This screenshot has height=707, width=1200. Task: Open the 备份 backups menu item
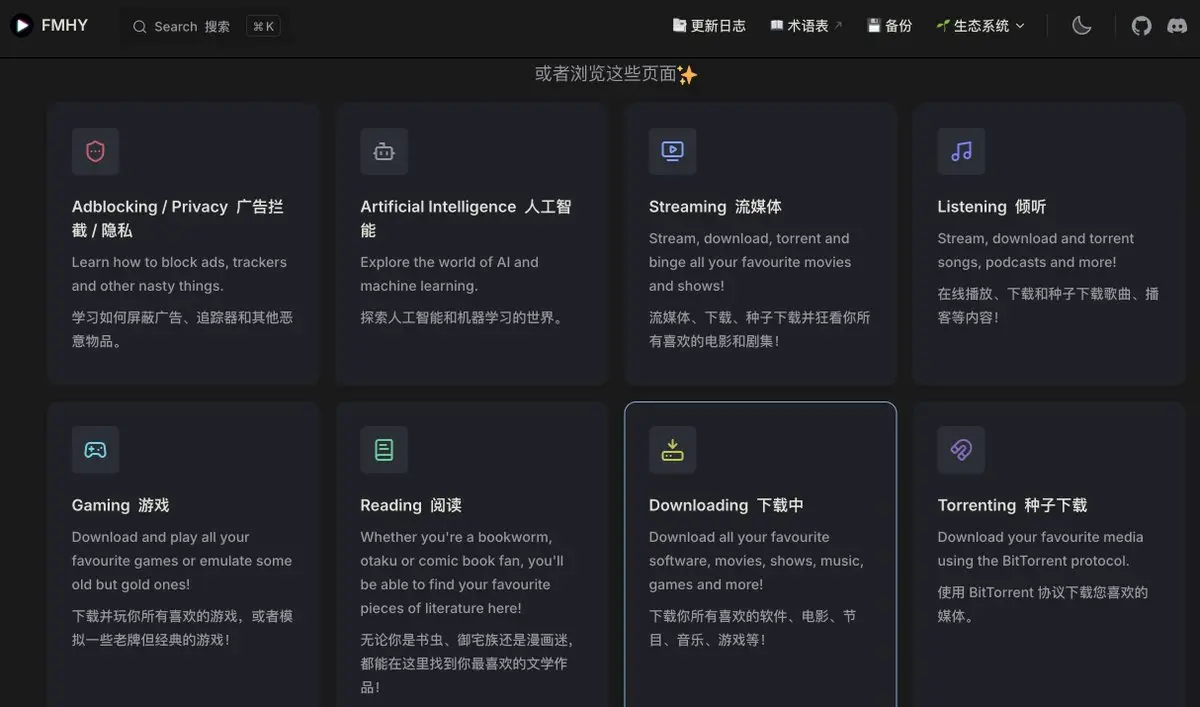point(889,26)
